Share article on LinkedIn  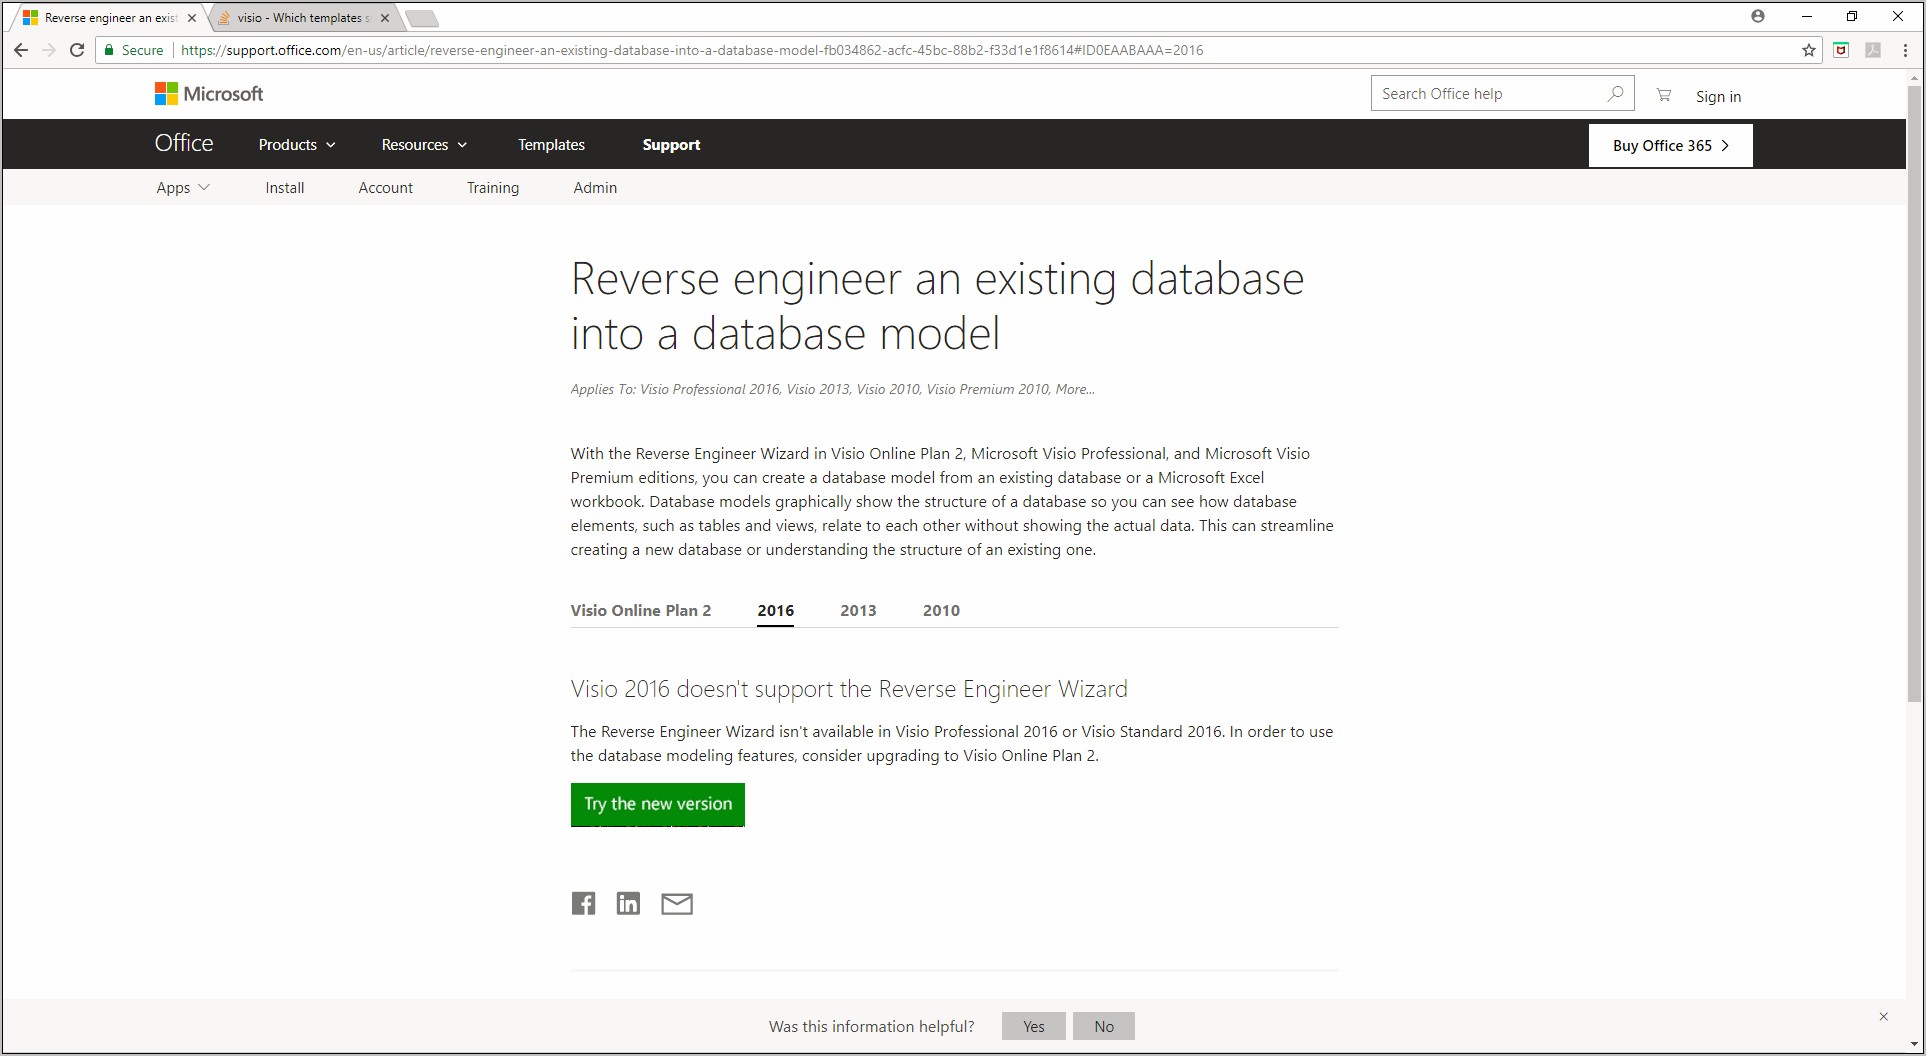628,904
